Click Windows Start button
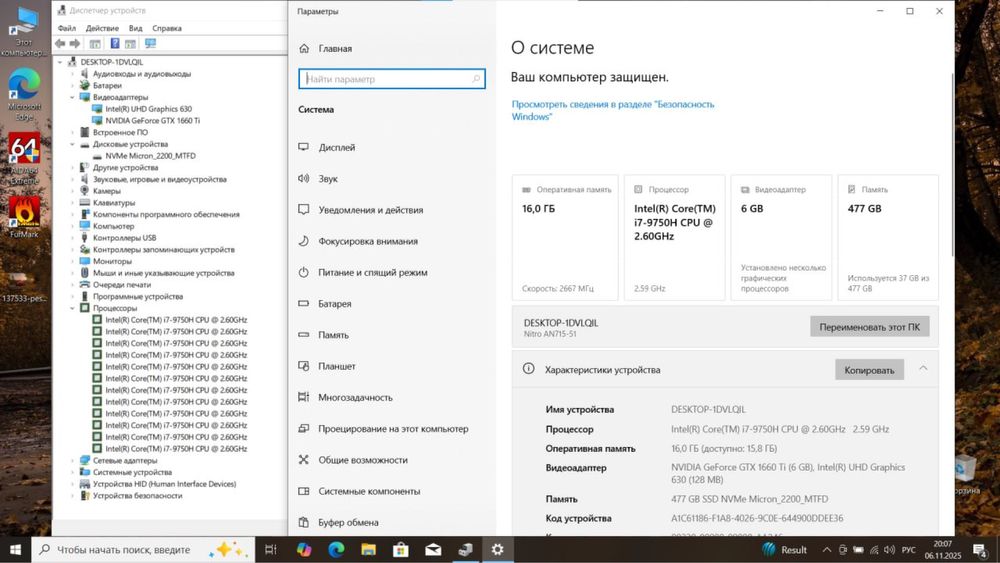Viewport: 1000px width, 563px height. pos(15,550)
